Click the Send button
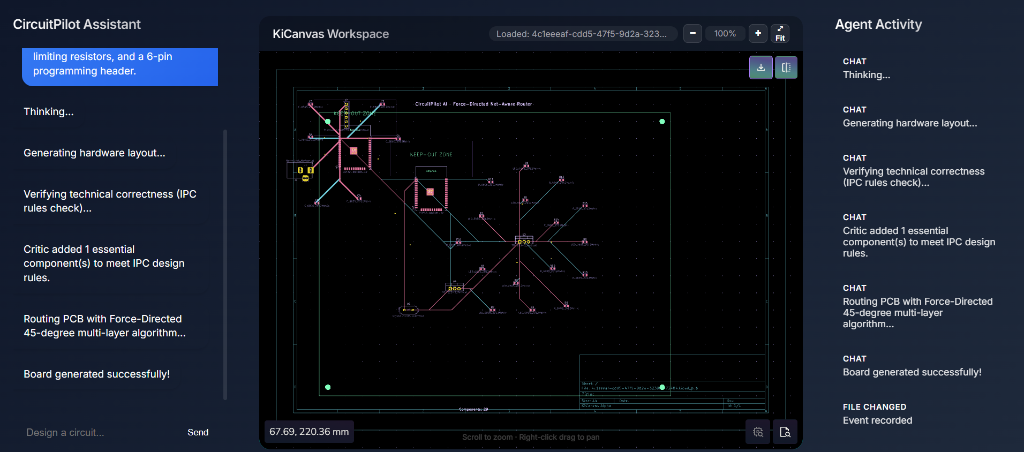 point(198,432)
